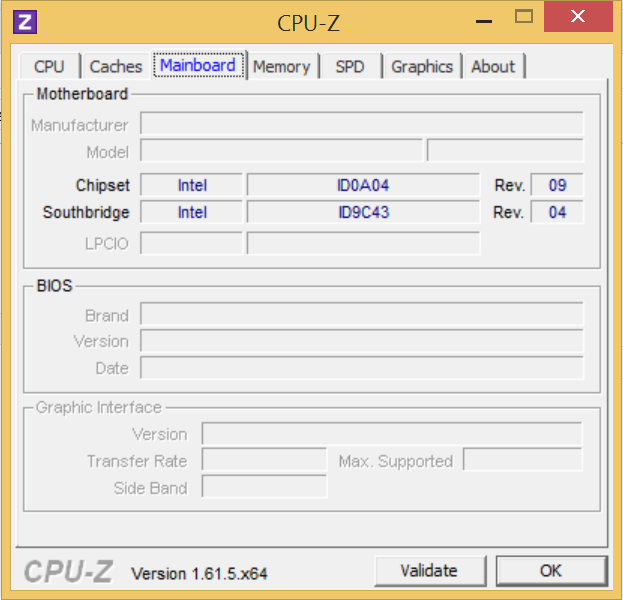This screenshot has width=623, height=600.
Task: Click the CPU-Z purple Z title icon
Action: (x=25, y=21)
